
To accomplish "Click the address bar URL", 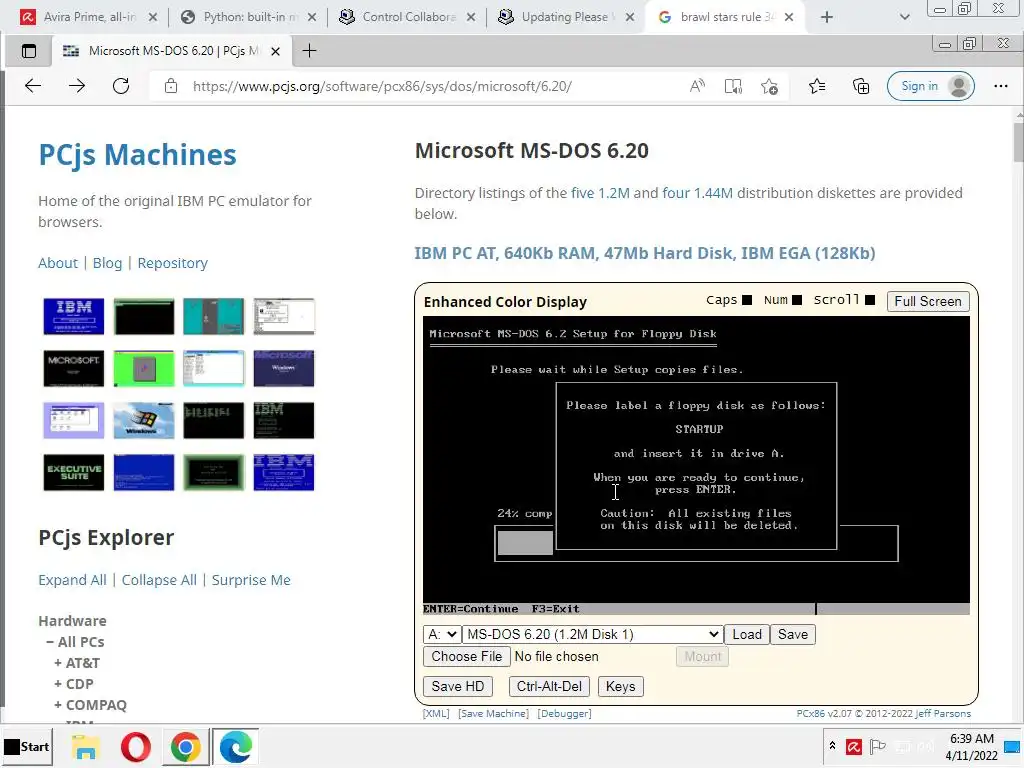I will click(x=382, y=86).
